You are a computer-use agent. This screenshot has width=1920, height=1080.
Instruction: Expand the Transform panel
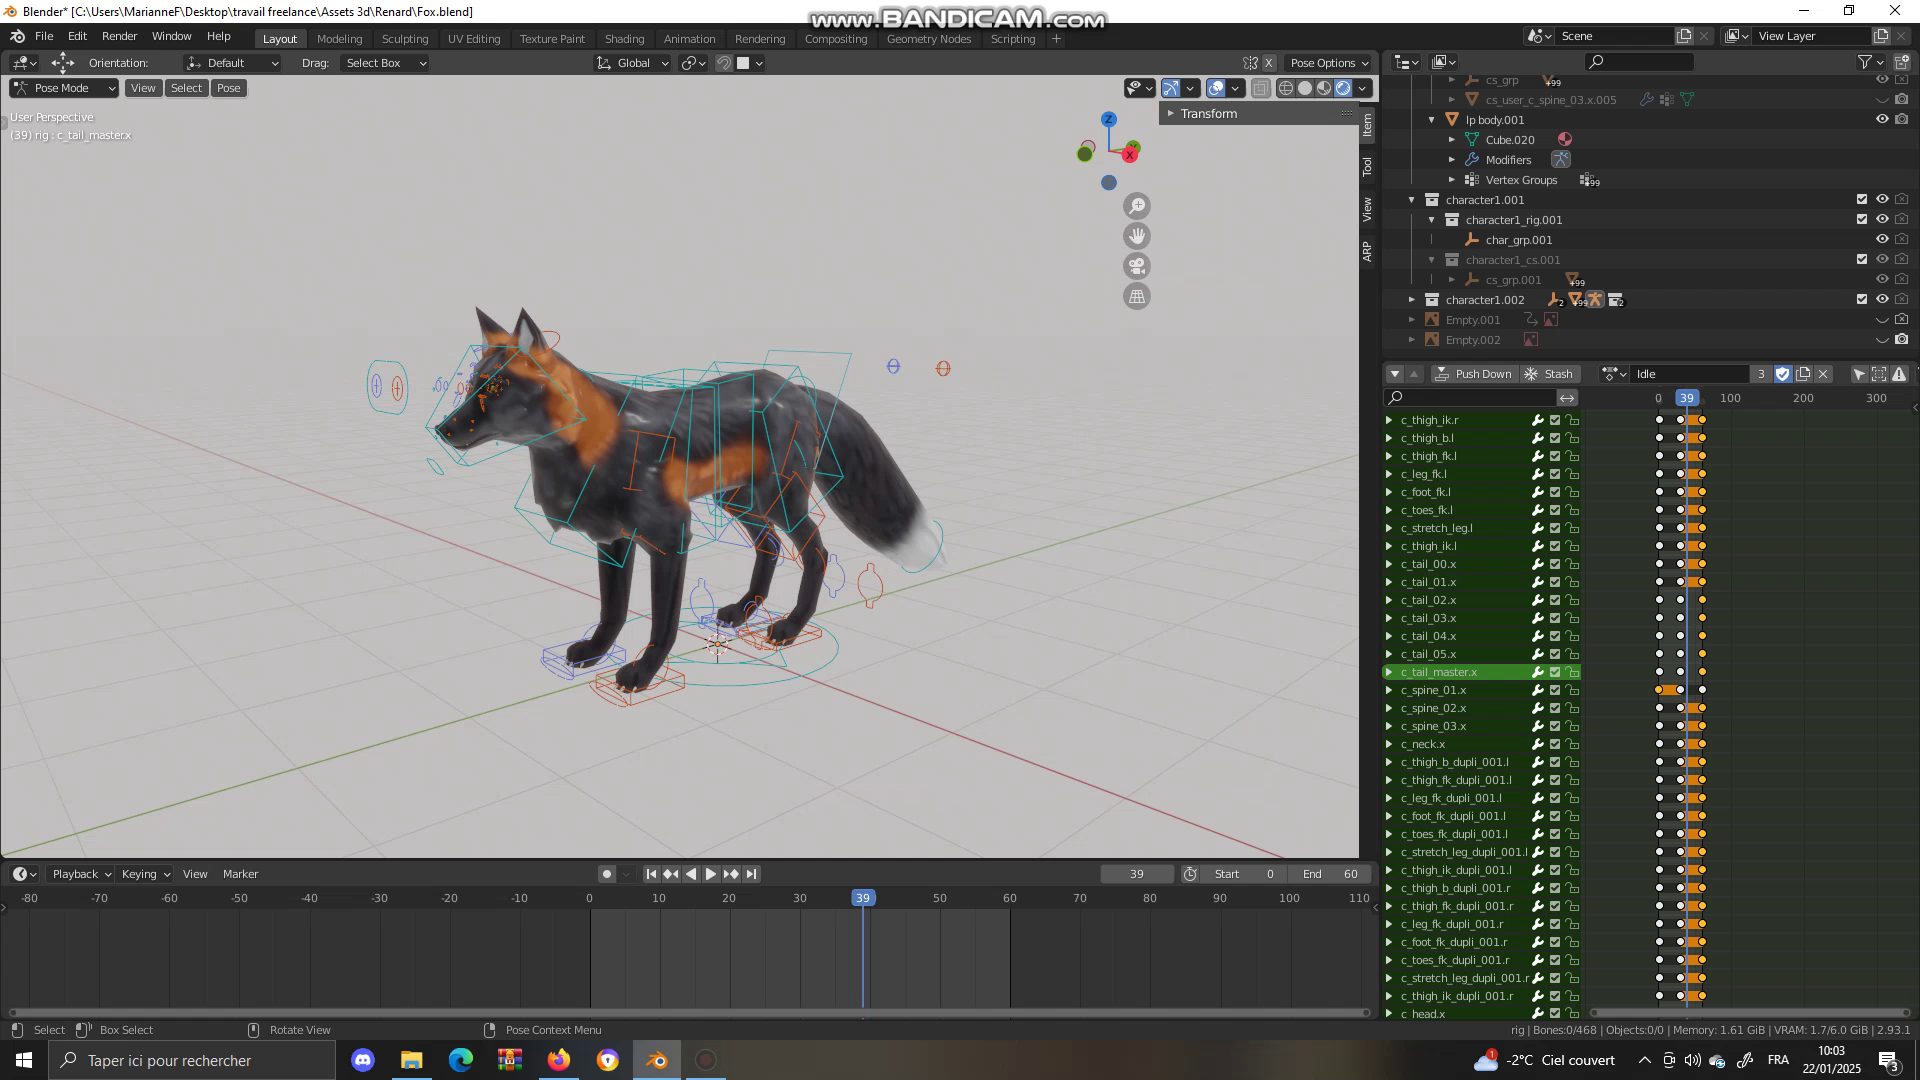click(x=1171, y=114)
